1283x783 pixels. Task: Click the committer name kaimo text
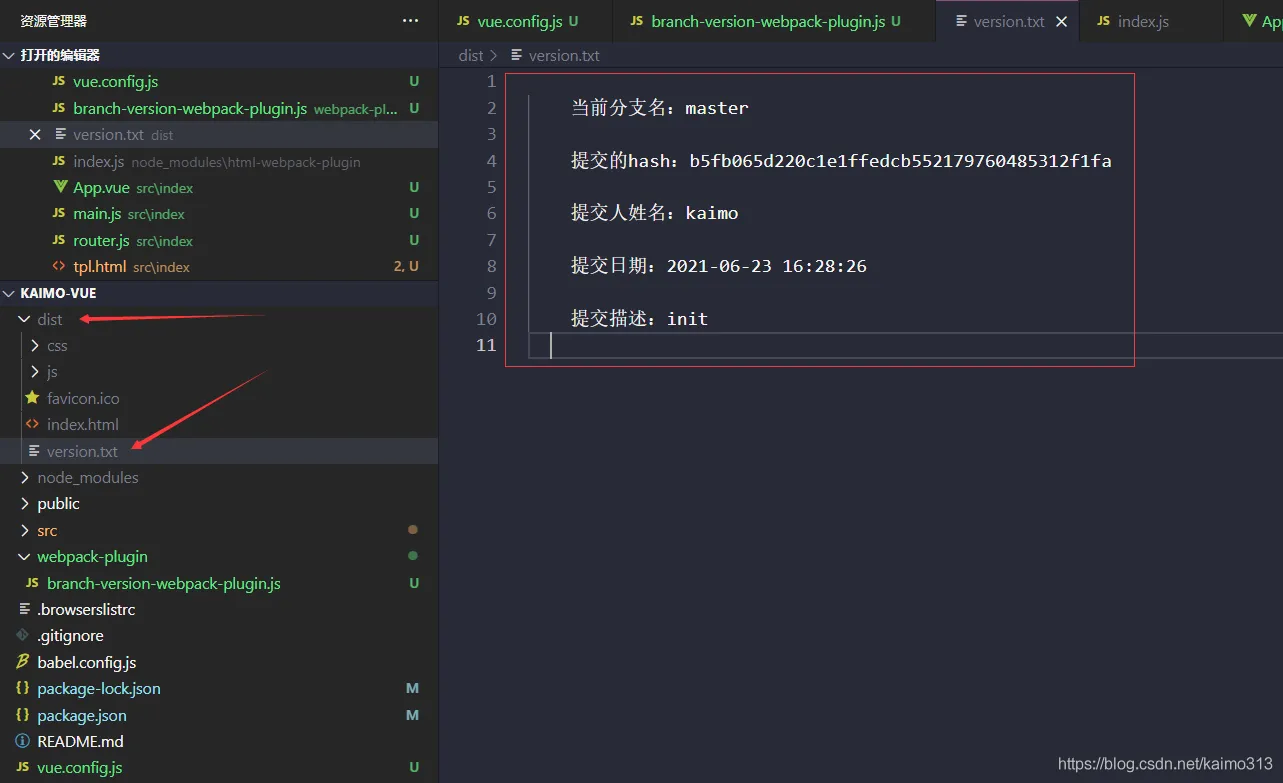pos(712,213)
